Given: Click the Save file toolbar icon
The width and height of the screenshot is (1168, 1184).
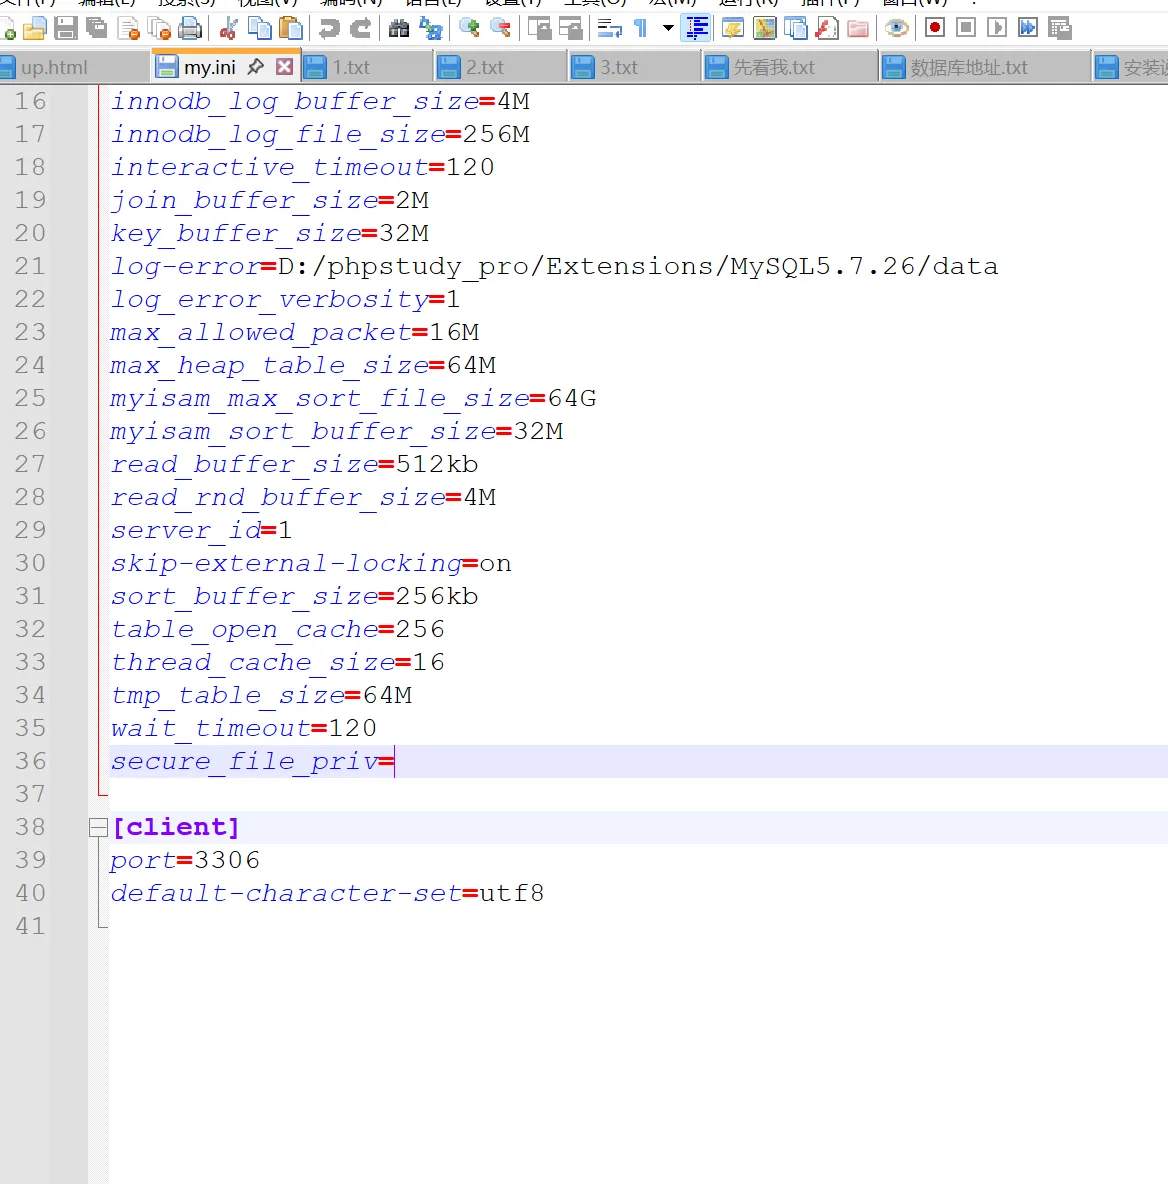Looking at the screenshot, I should tap(66, 28).
